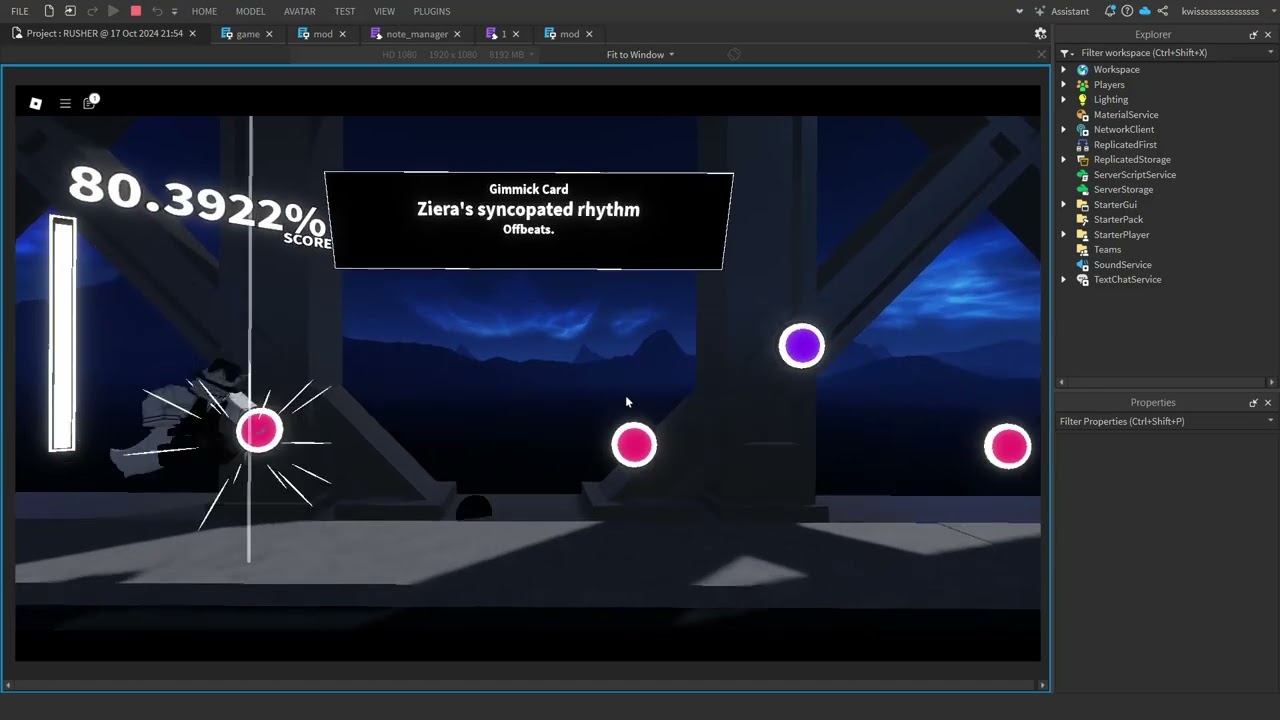Image resolution: width=1280 pixels, height=720 pixels.
Task: Open the in-game chat icon with badge
Action: [90, 102]
